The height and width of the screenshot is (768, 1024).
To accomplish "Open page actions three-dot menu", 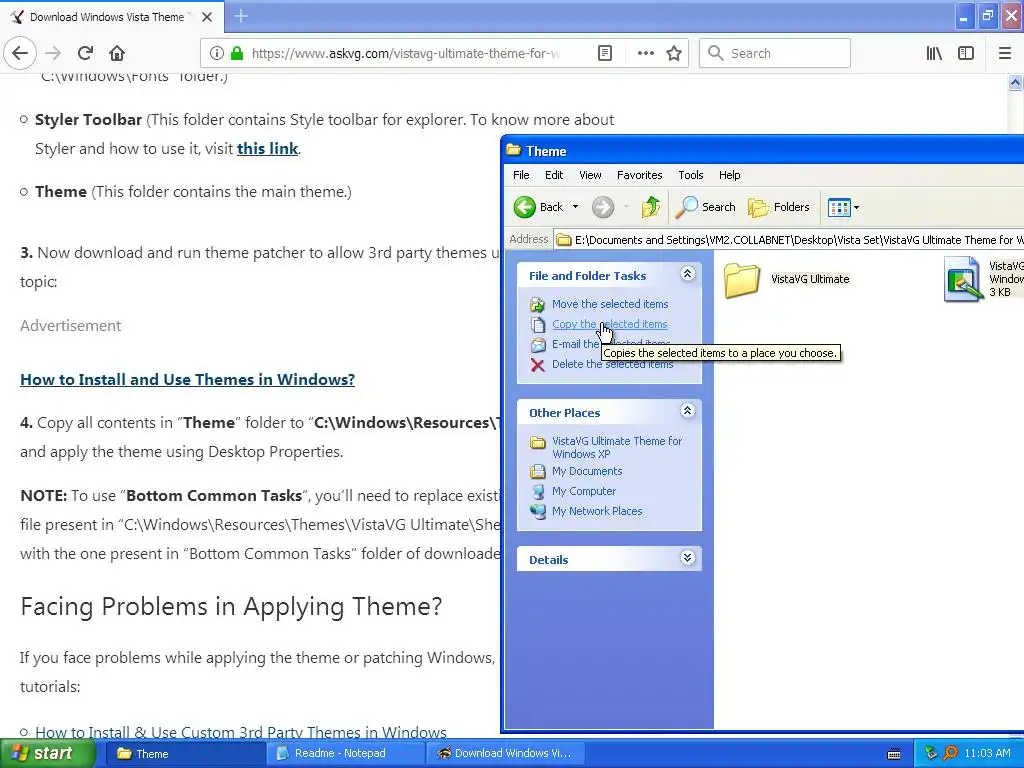I will pyautogui.click(x=645, y=54).
